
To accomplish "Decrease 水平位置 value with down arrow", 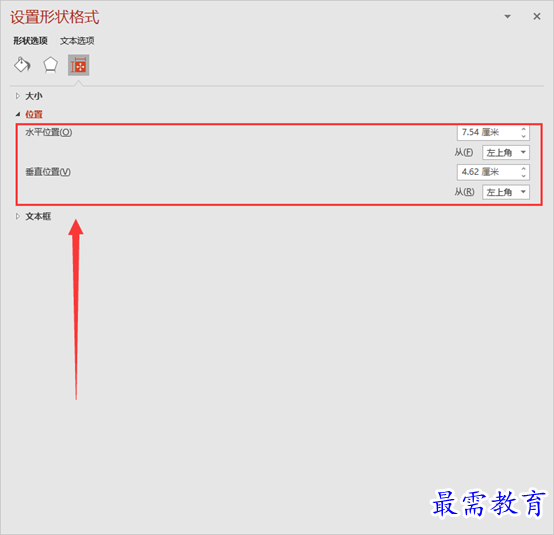I will pyautogui.click(x=524, y=136).
